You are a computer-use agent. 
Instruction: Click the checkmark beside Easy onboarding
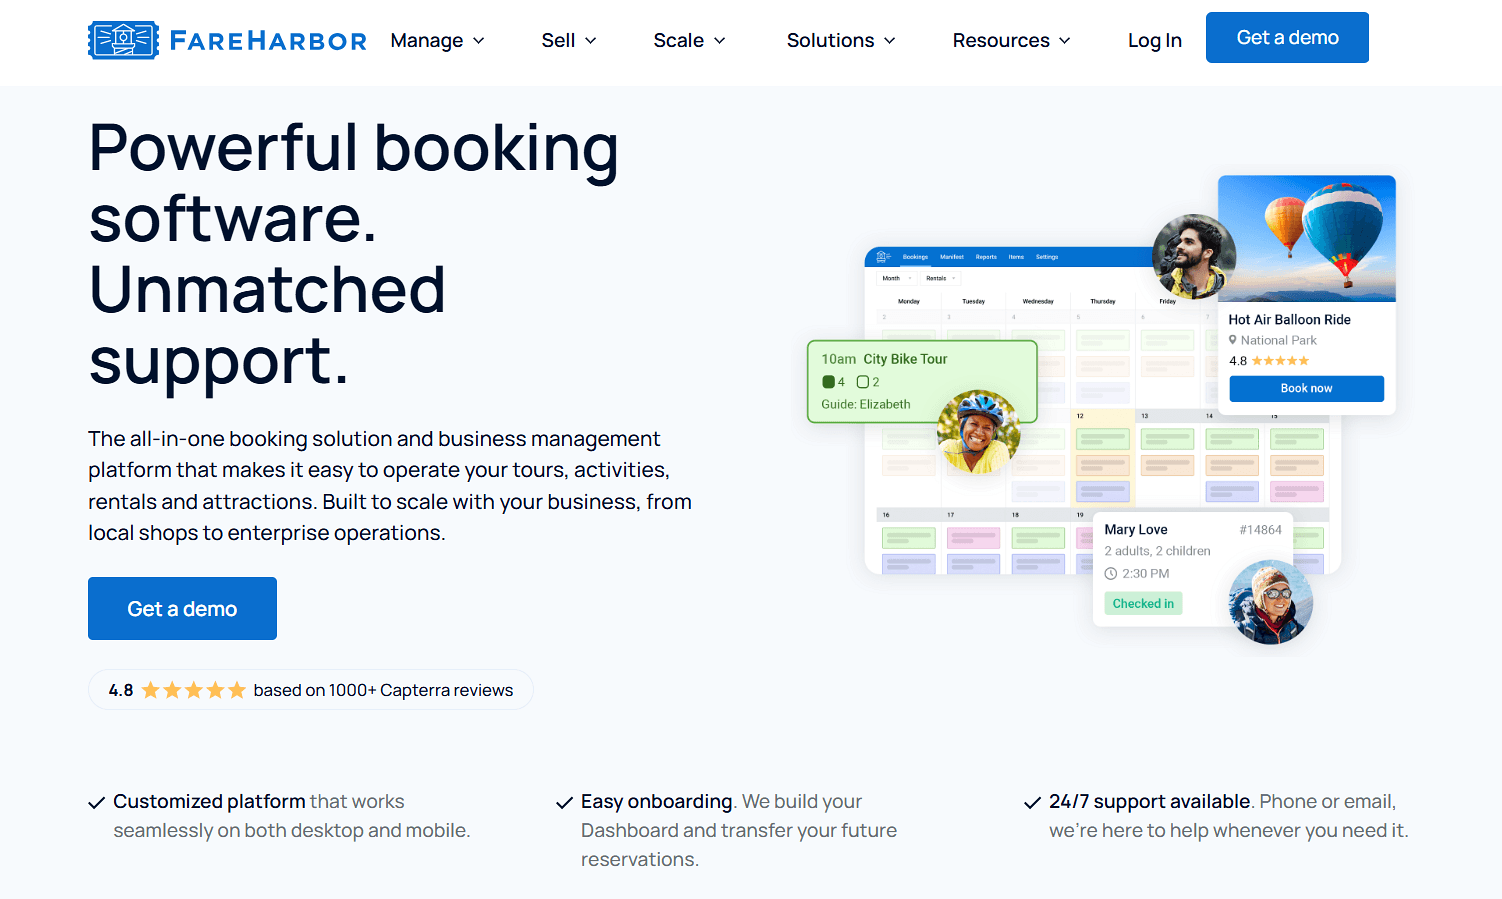pos(564,803)
